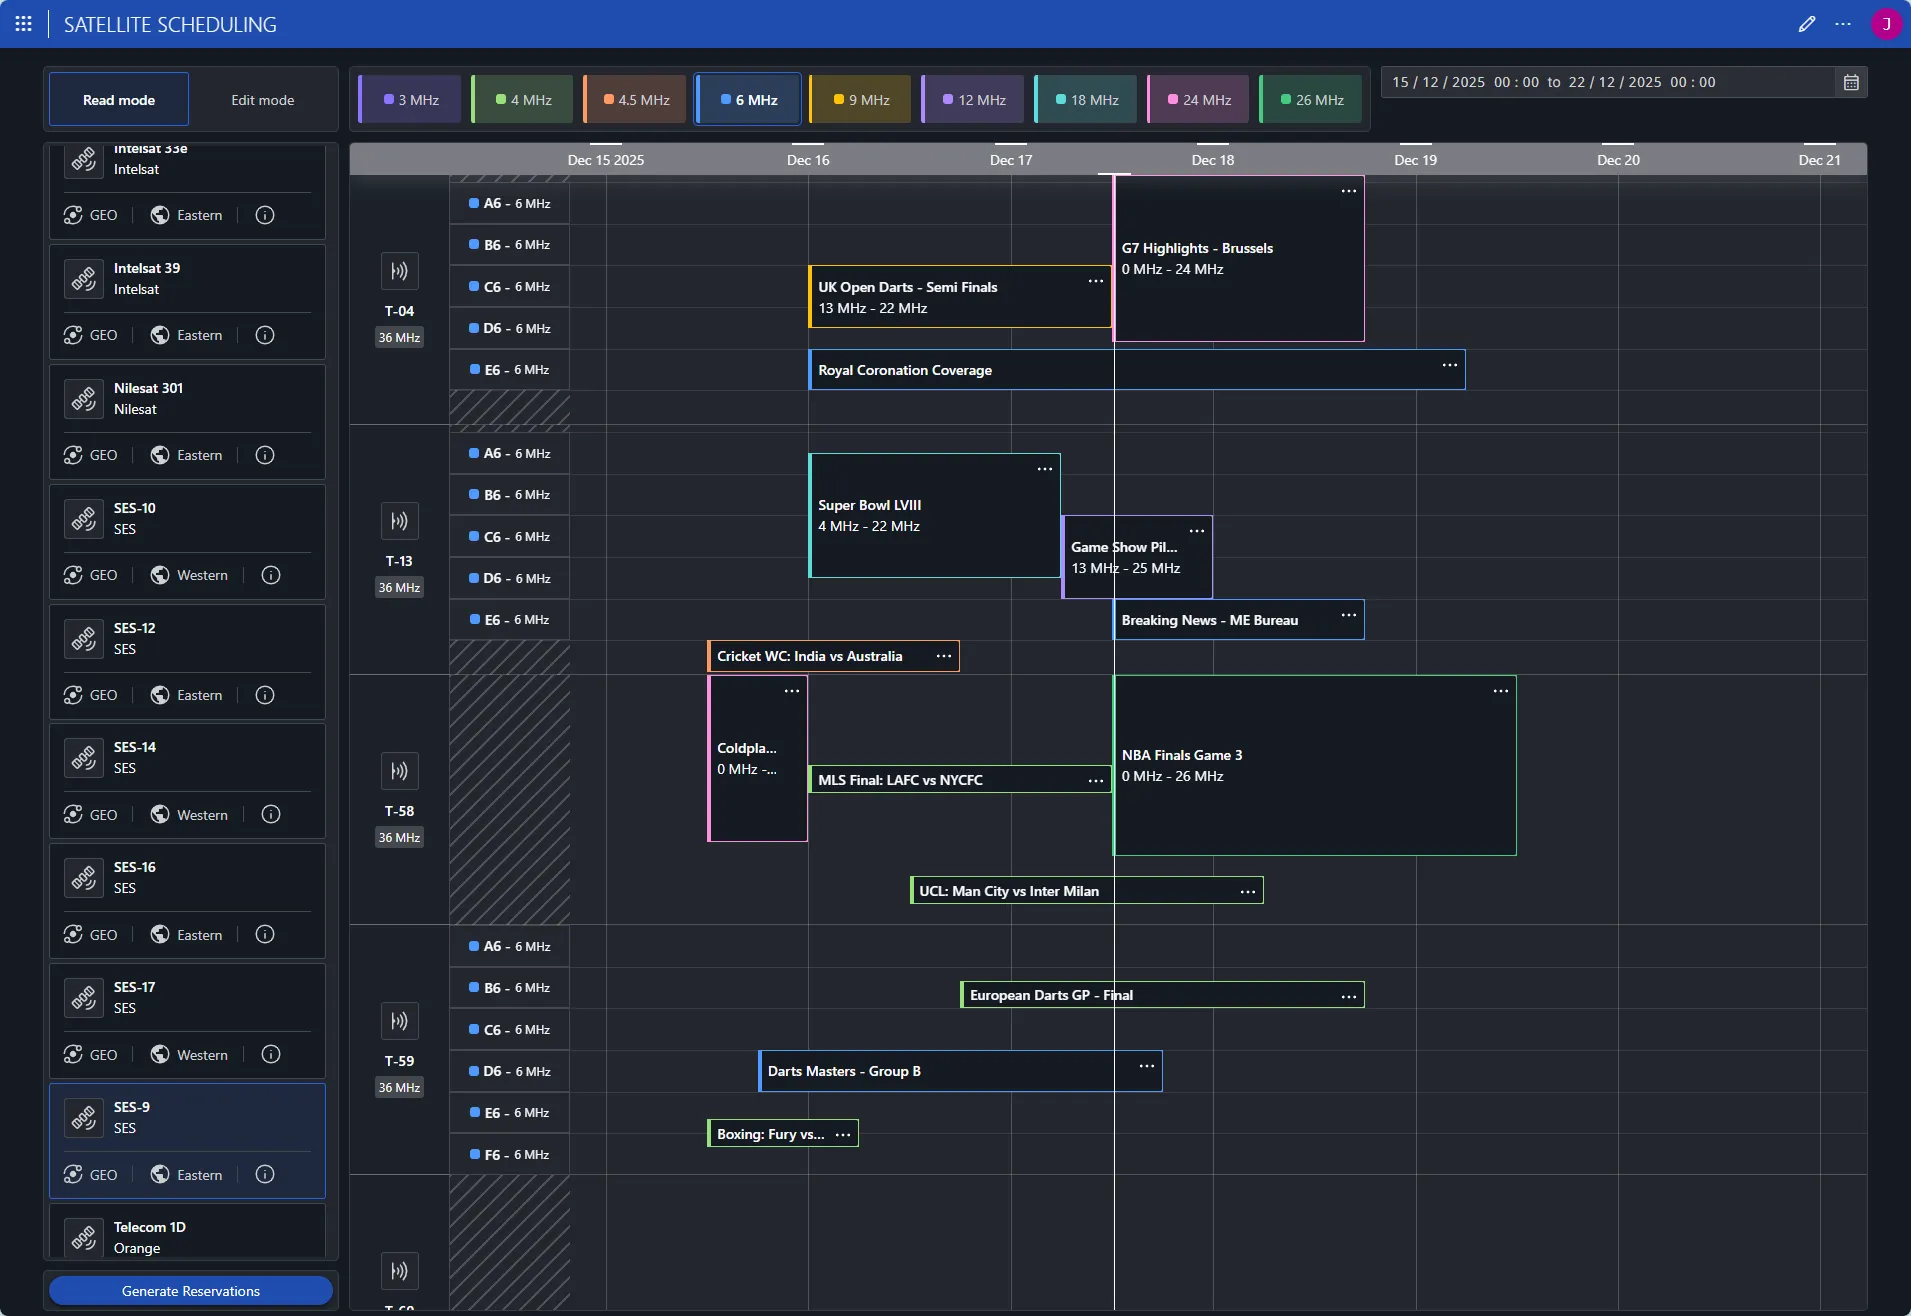Show info for SES-12 satellite
Viewport: 1911px width, 1316px height.
[265, 695]
